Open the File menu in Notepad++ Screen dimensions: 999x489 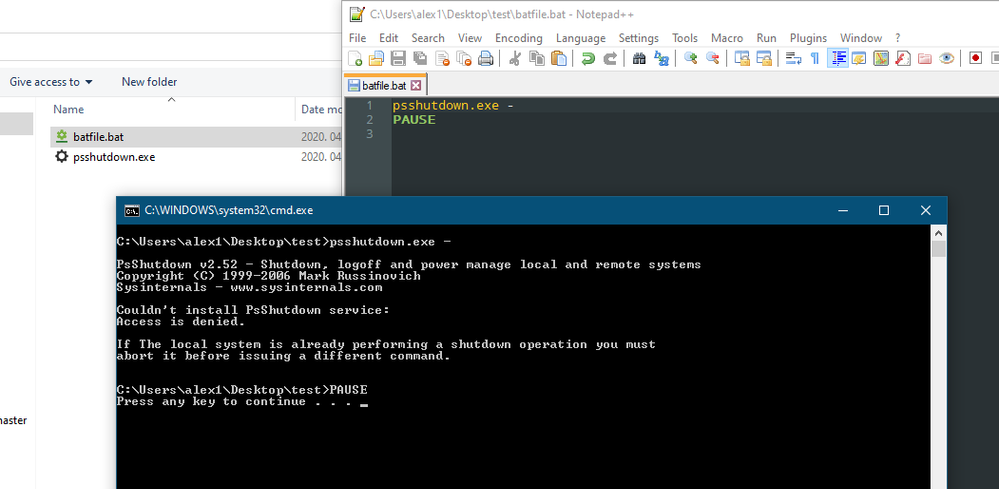click(x=357, y=38)
